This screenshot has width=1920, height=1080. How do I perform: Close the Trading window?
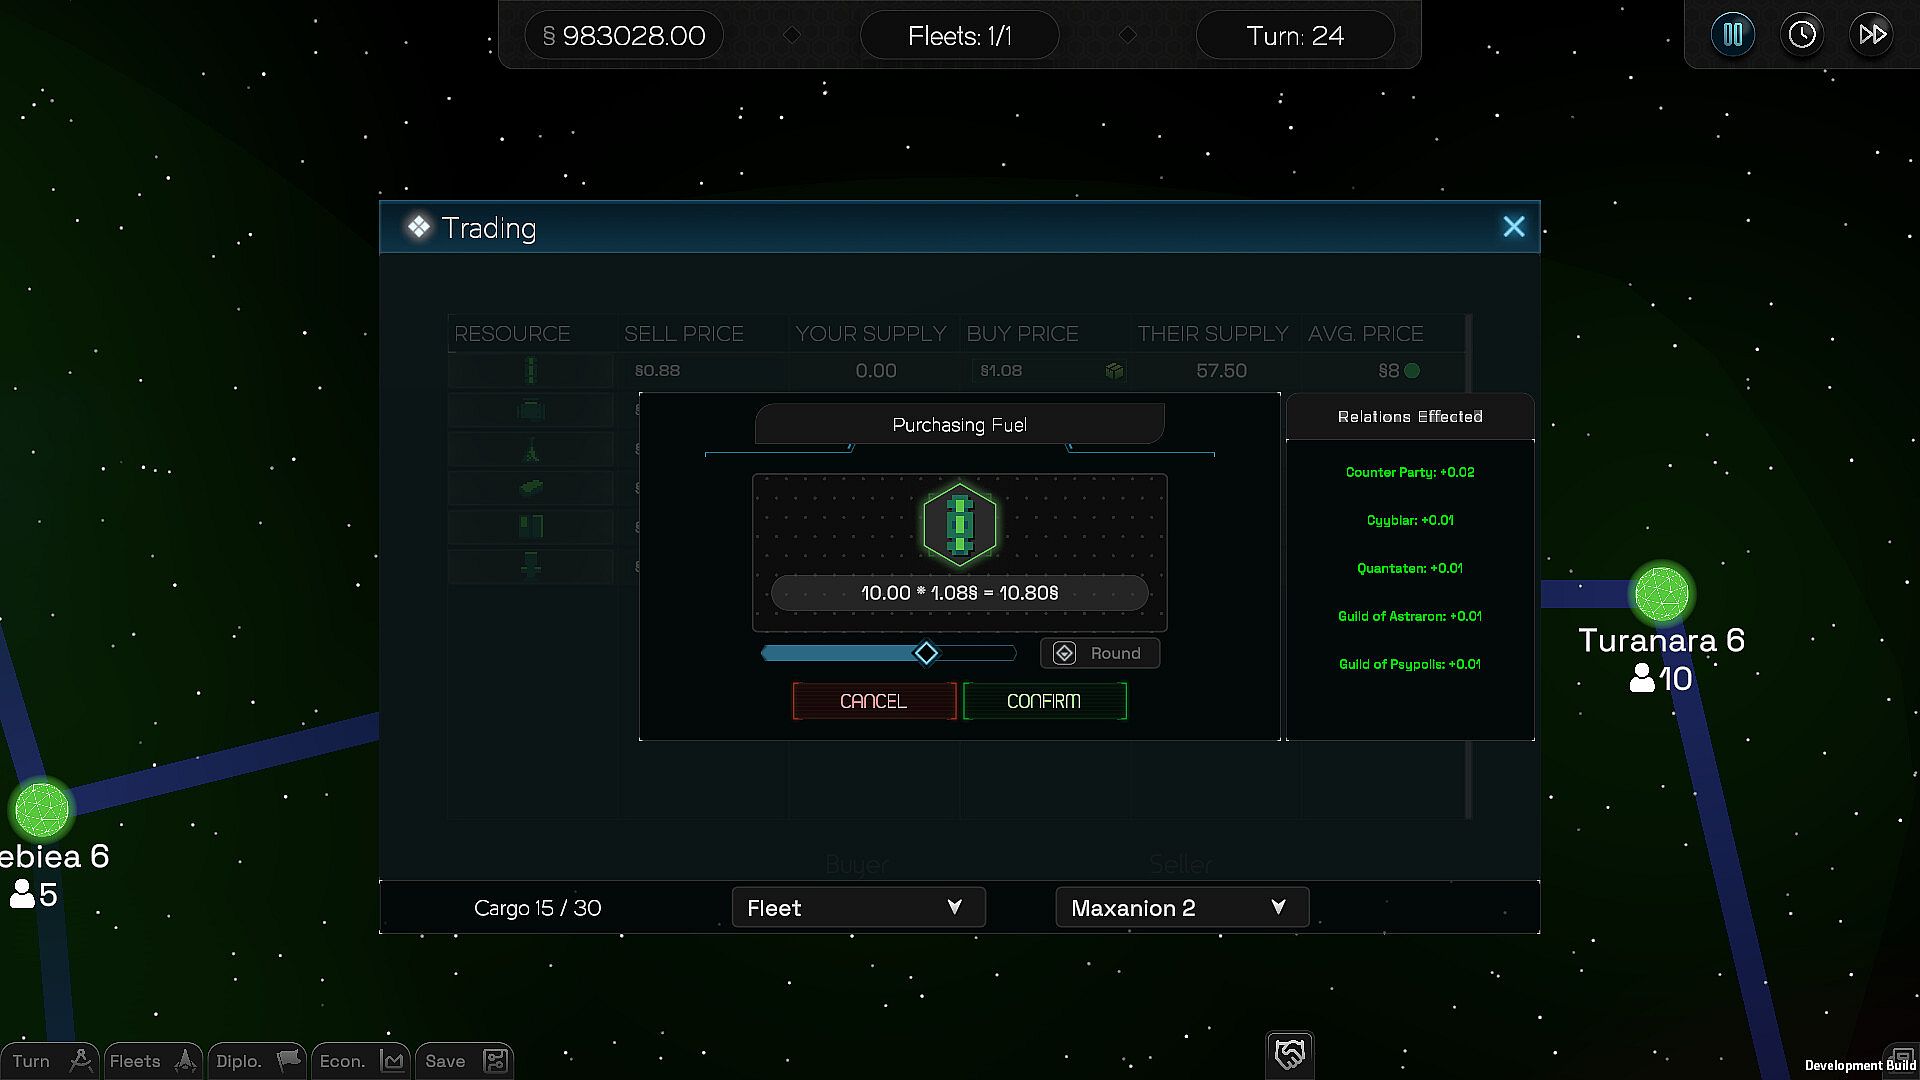[x=1513, y=227]
